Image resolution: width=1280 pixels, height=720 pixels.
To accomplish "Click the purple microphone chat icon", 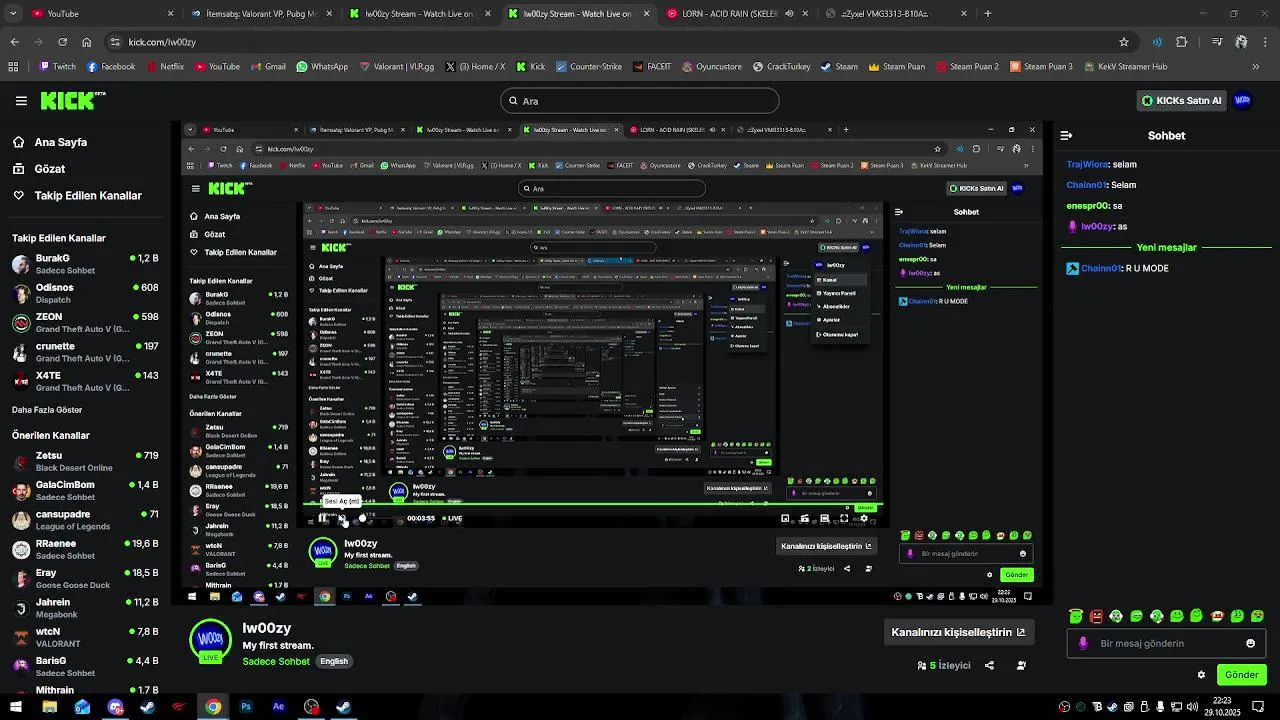I will 1083,643.
